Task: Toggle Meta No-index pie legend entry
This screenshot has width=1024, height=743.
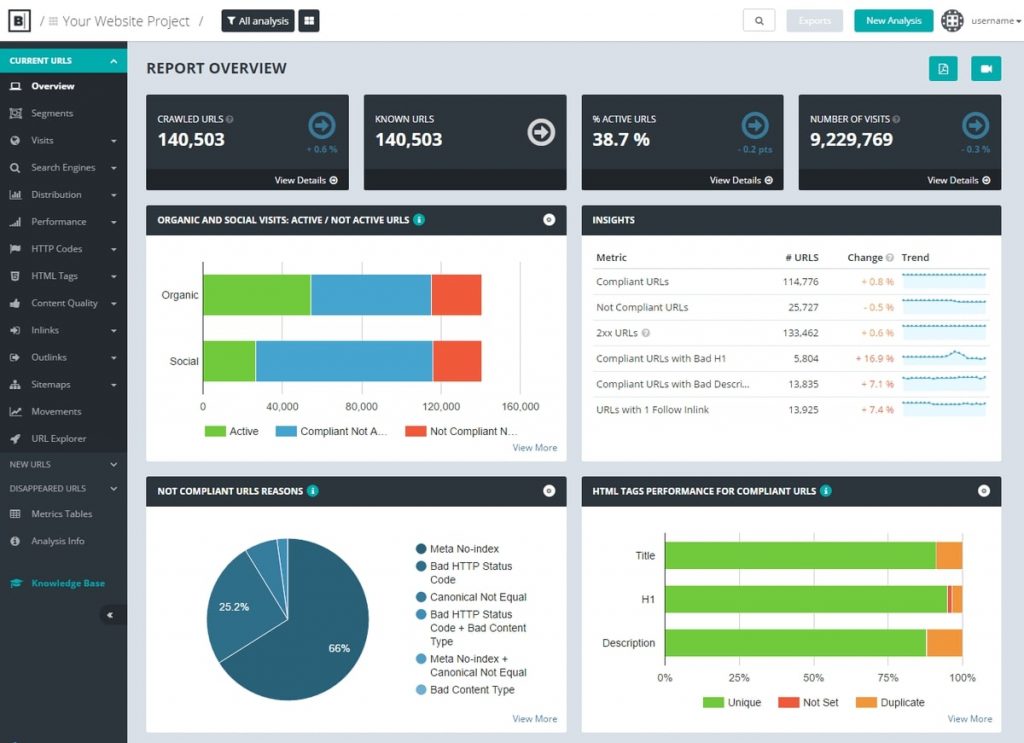Action: [458, 549]
